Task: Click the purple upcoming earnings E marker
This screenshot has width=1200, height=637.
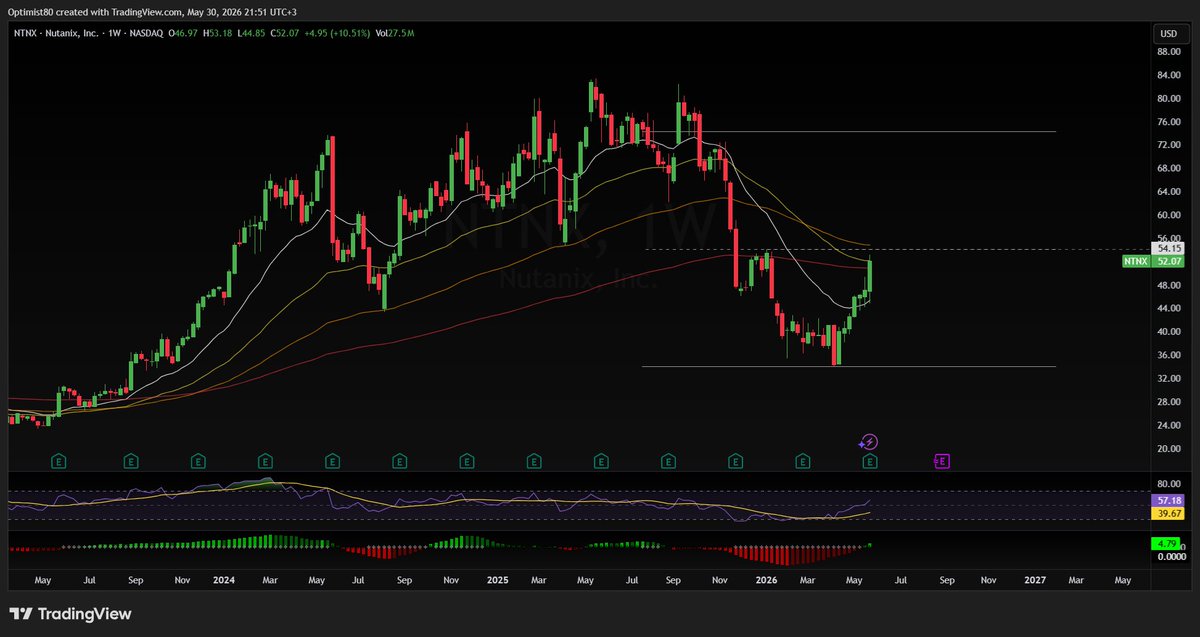Action: (x=941, y=461)
